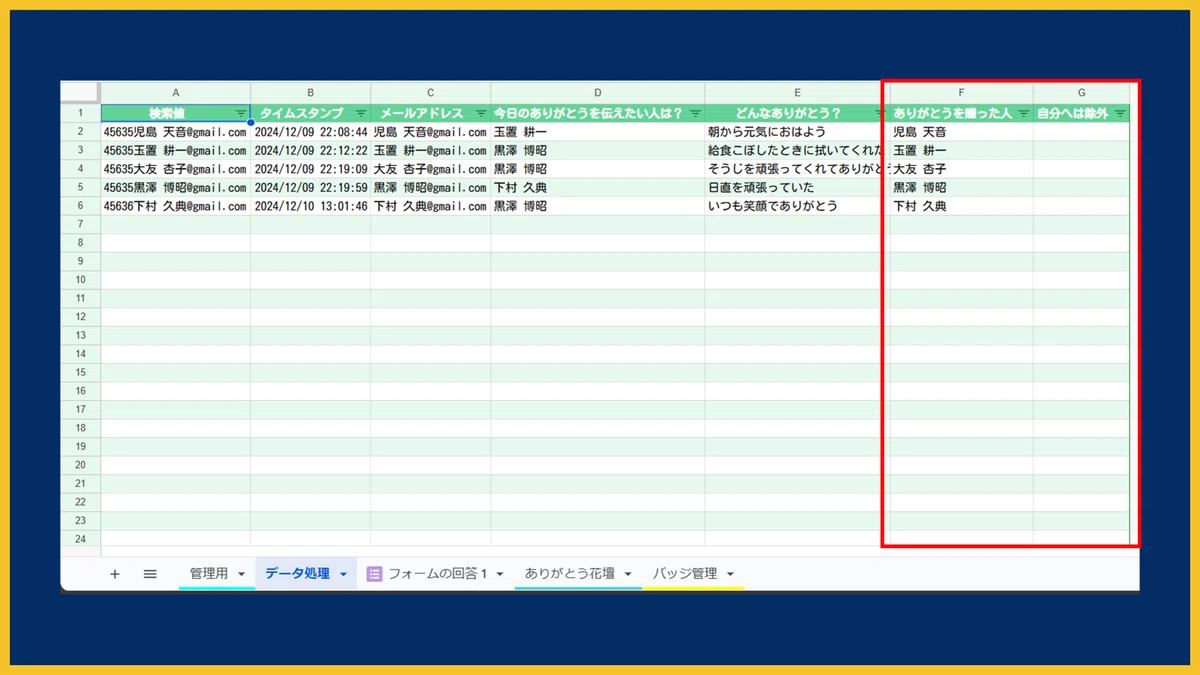1200x675 pixels.
Task: Click timestamp 2024/12/09 22:12:22
Action: pyautogui.click(x=310, y=150)
